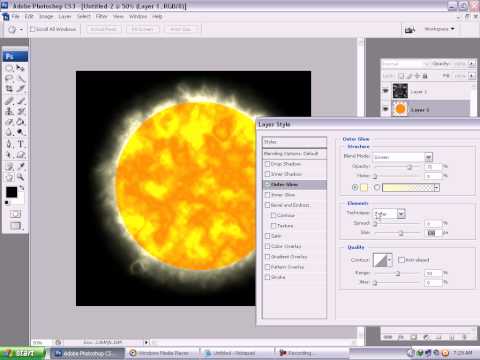Open the layer Fill slider arrow
The height and width of the screenshot is (360, 480).
click(x=472, y=76)
